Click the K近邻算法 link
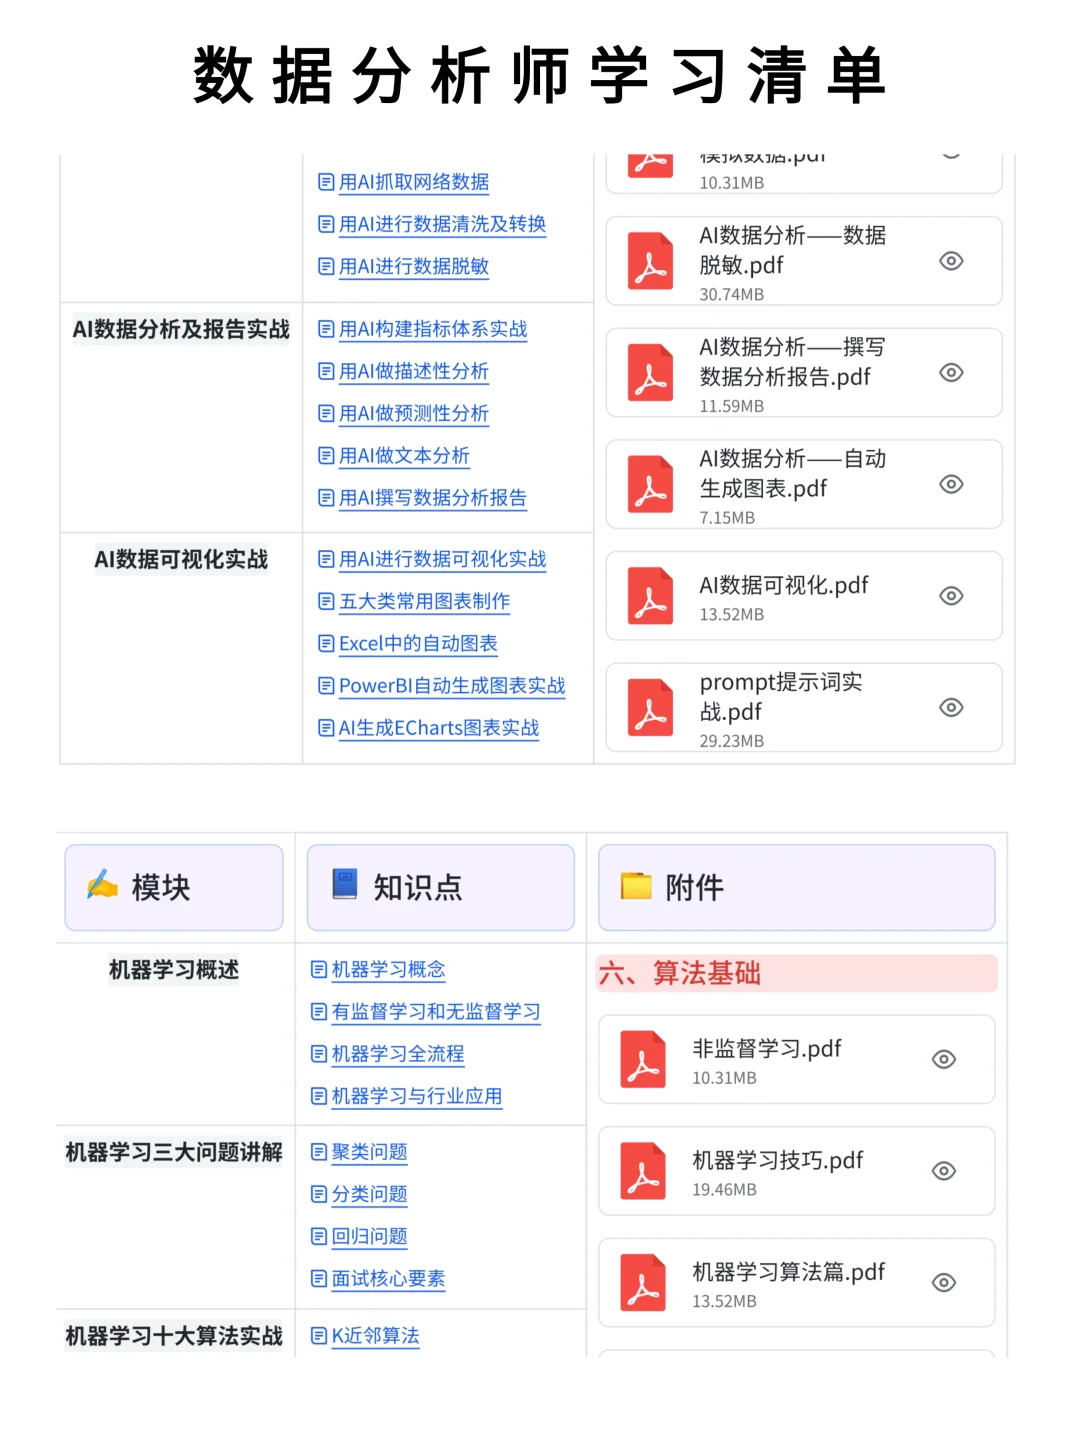1080x1440 pixels. click(375, 1336)
